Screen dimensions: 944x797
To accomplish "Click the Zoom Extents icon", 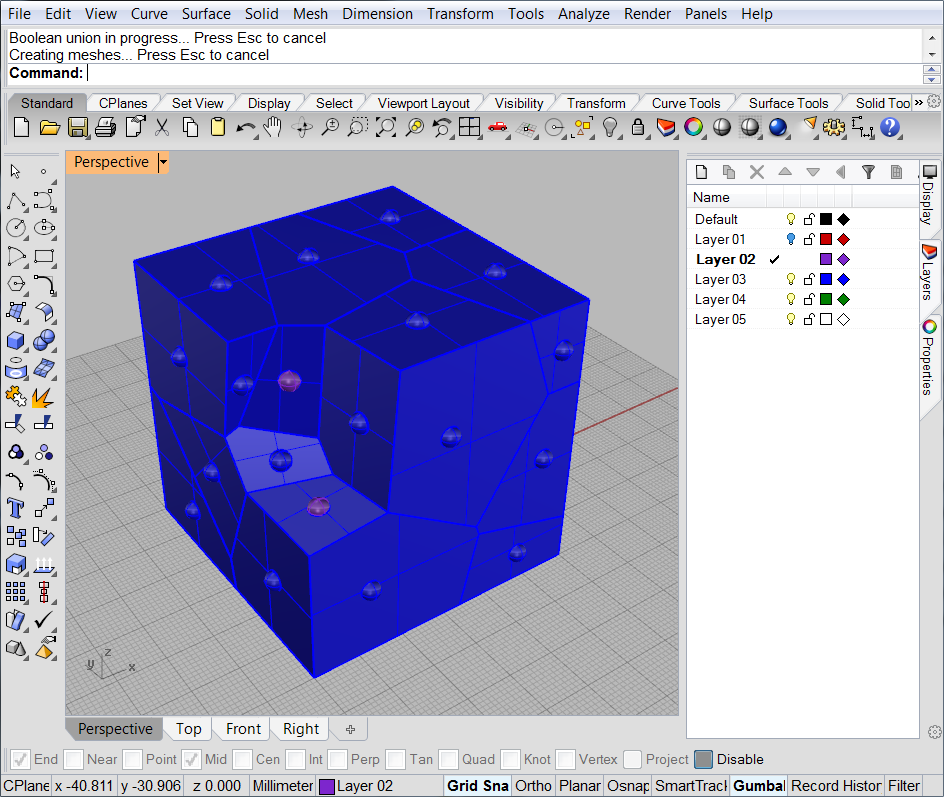I will click(386, 128).
